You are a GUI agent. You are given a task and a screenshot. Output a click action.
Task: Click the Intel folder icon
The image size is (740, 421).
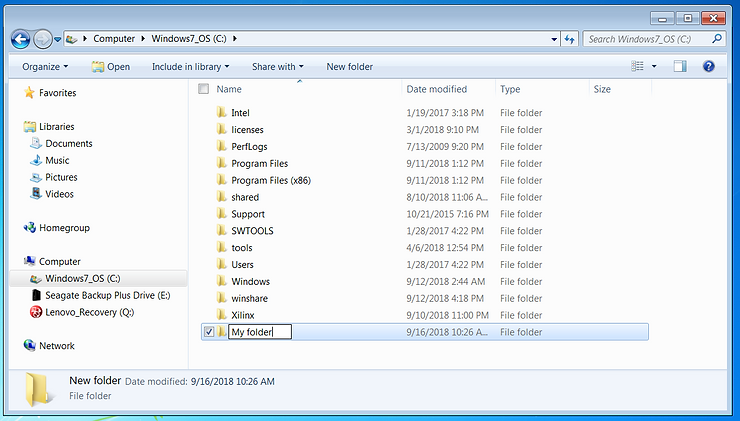(x=221, y=112)
